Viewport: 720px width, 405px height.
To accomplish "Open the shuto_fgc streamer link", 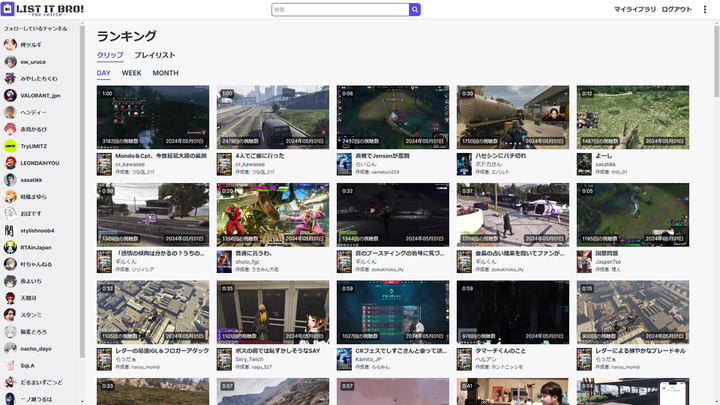I will (248, 262).
